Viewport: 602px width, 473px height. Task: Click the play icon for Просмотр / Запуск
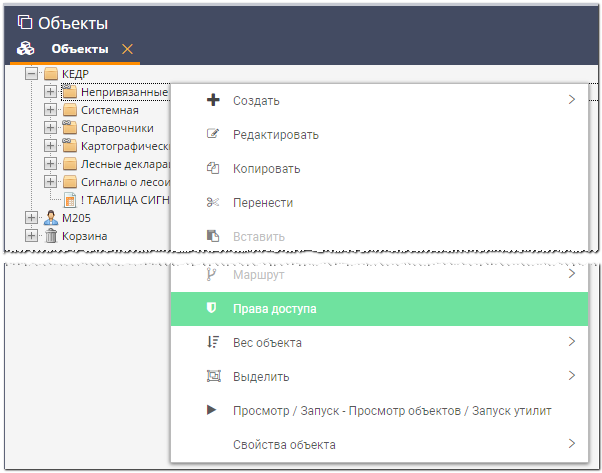point(212,410)
